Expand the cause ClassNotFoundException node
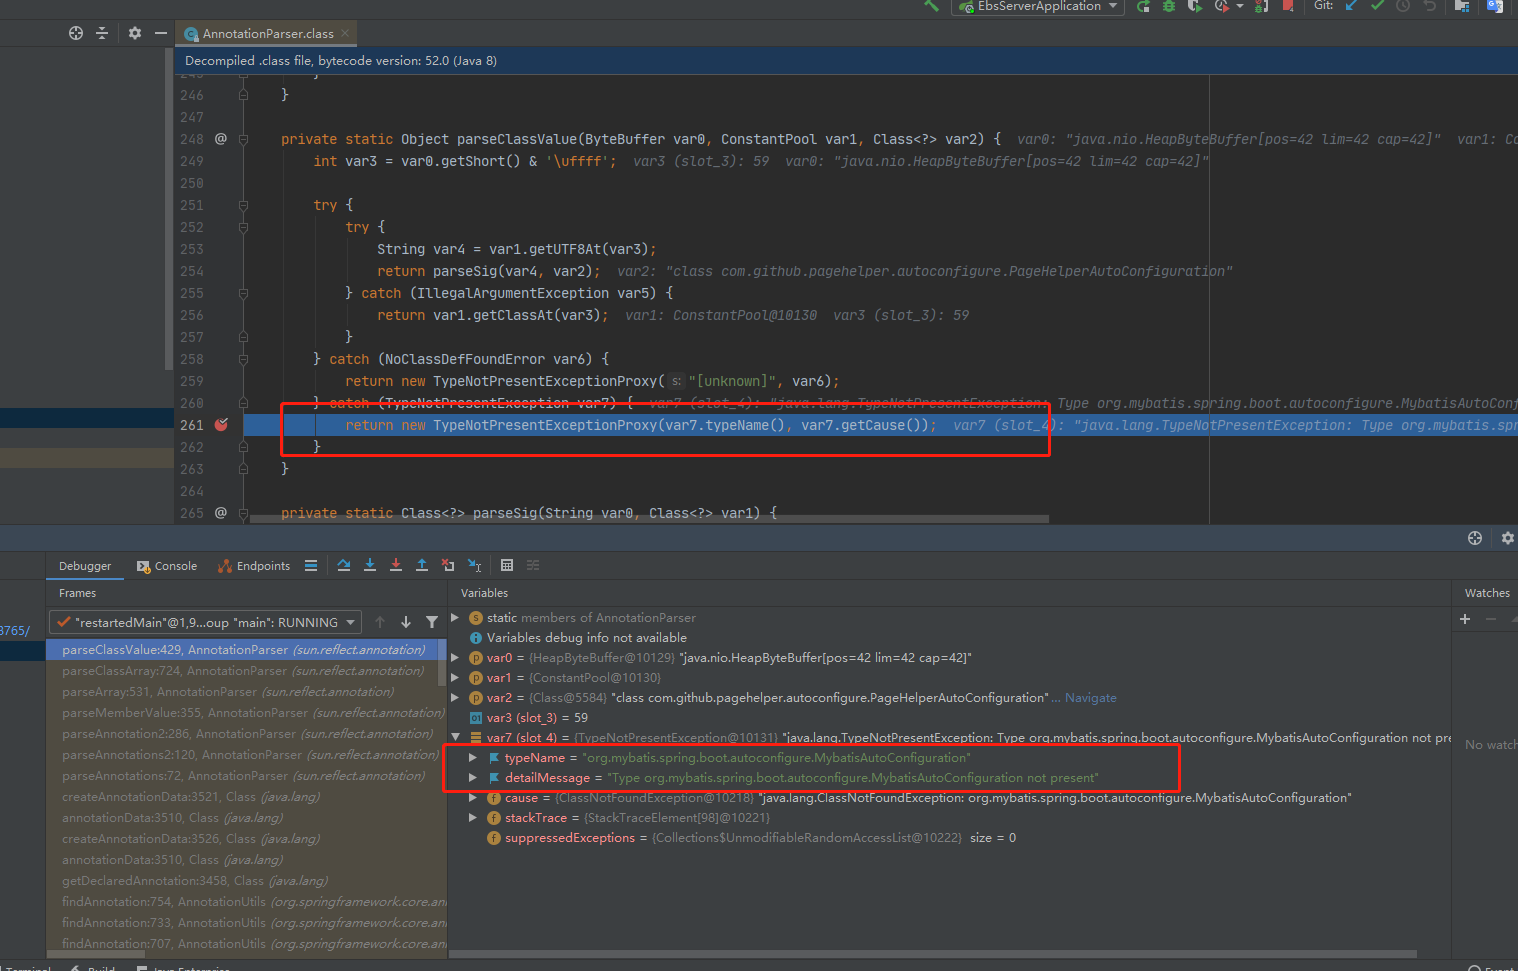Screen dimensions: 1518x971 click(473, 798)
